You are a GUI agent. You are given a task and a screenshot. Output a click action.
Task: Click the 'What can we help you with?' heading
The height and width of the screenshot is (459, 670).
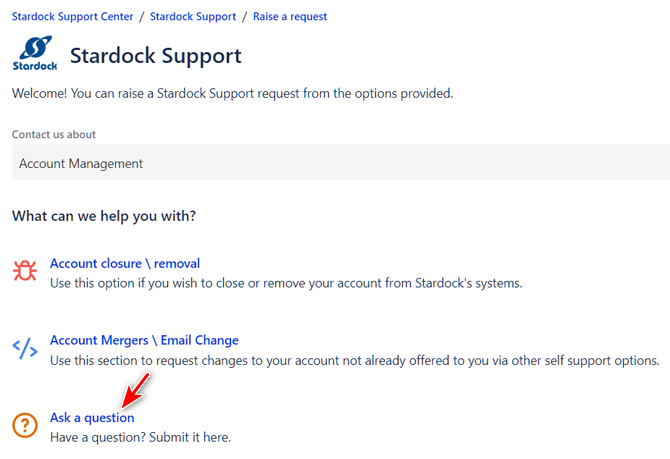click(104, 216)
